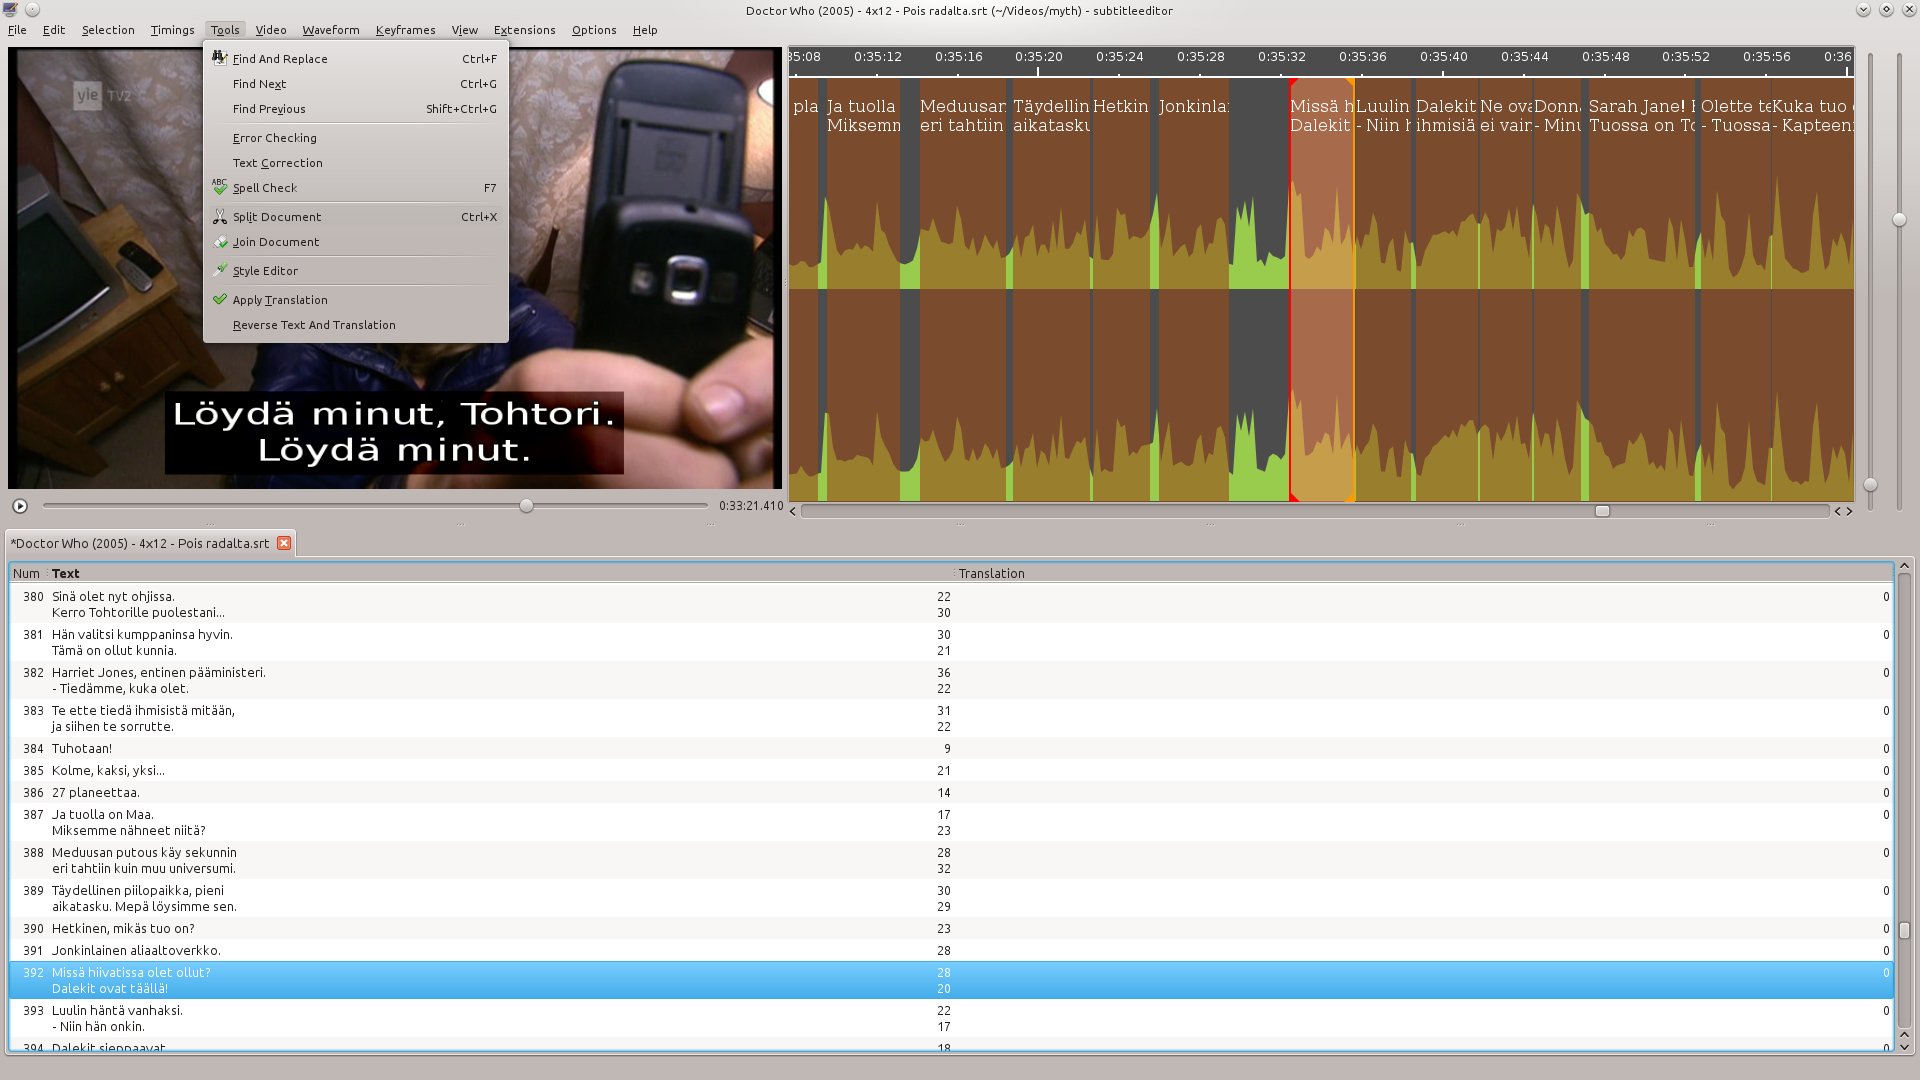Click waveform horizontal scrollbar thumb
The image size is (1920, 1080).
click(x=1602, y=511)
